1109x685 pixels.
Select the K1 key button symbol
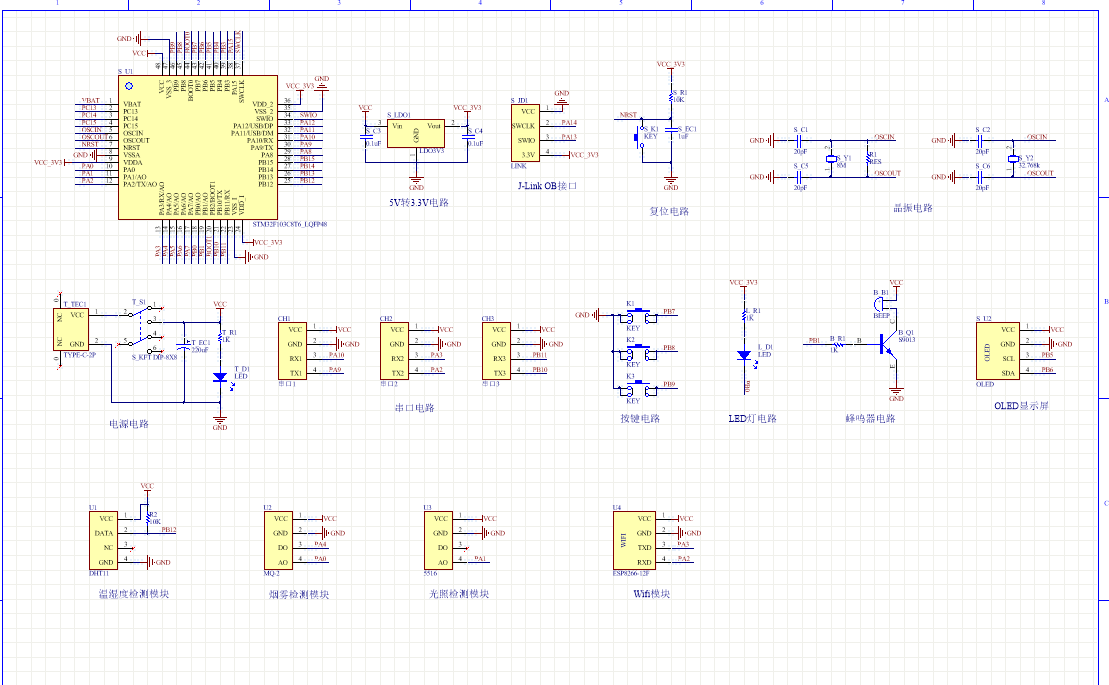pyautogui.click(x=632, y=314)
